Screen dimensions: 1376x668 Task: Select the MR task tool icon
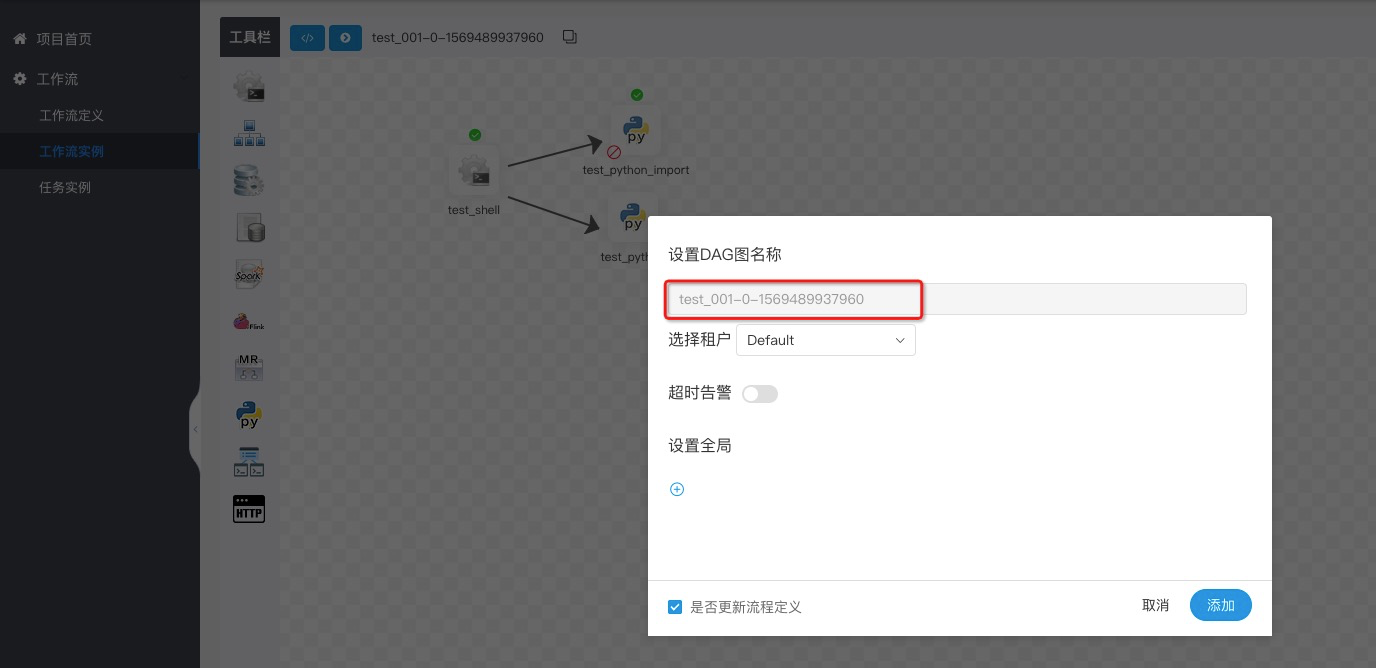[249, 367]
